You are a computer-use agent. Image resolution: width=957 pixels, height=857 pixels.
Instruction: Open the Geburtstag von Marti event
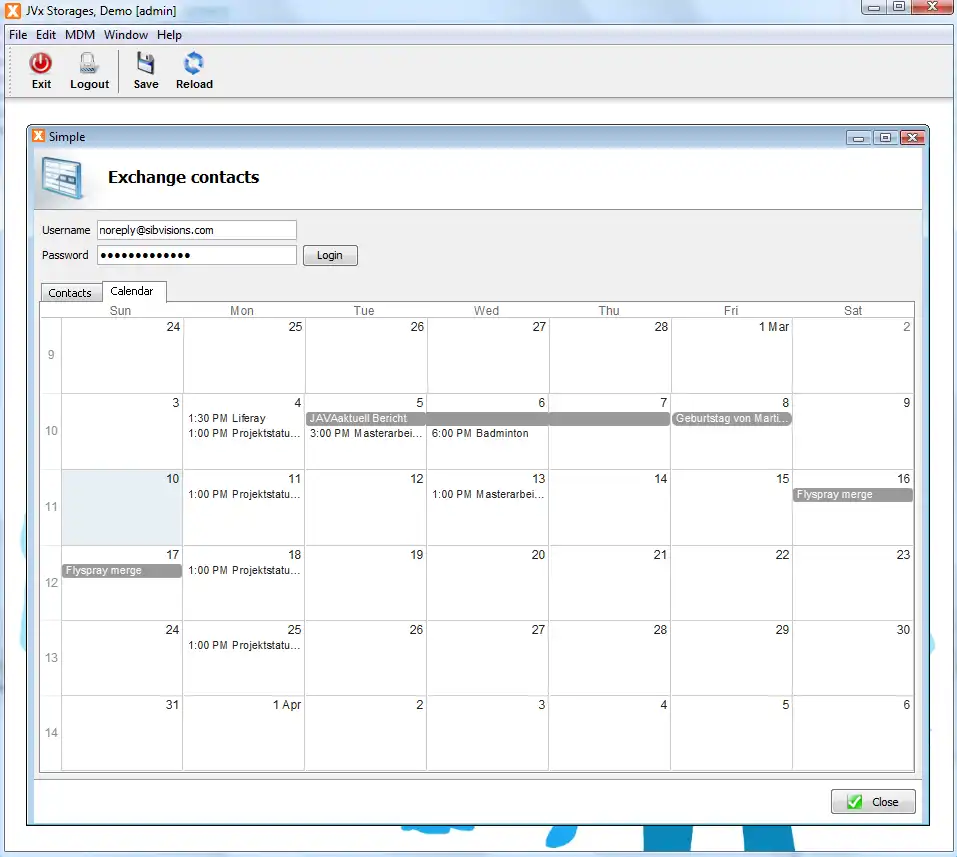pyautogui.click(x=731, y=419)
